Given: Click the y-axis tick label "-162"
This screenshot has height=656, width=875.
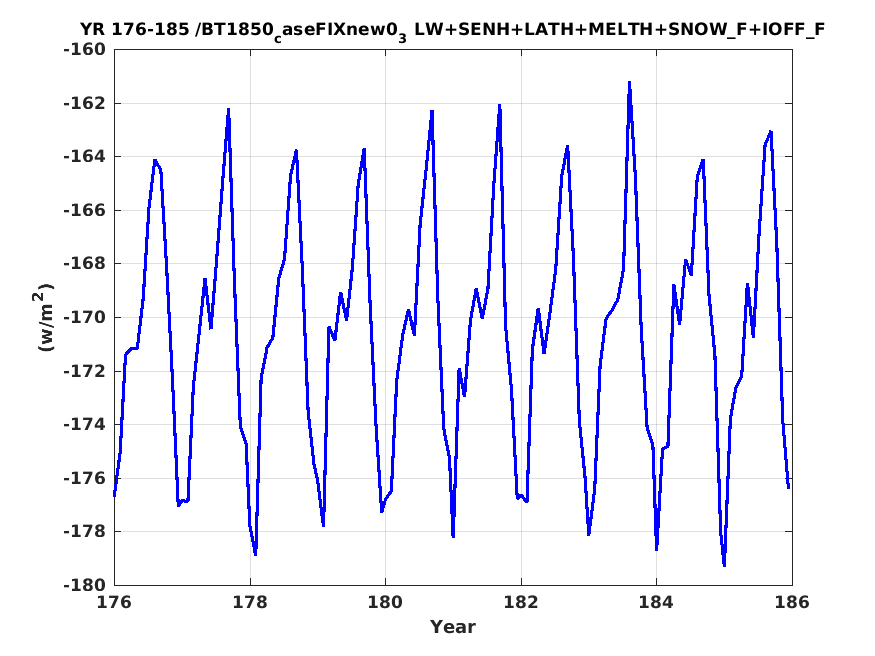Looking at the screenshot, I should coord(85,103).
